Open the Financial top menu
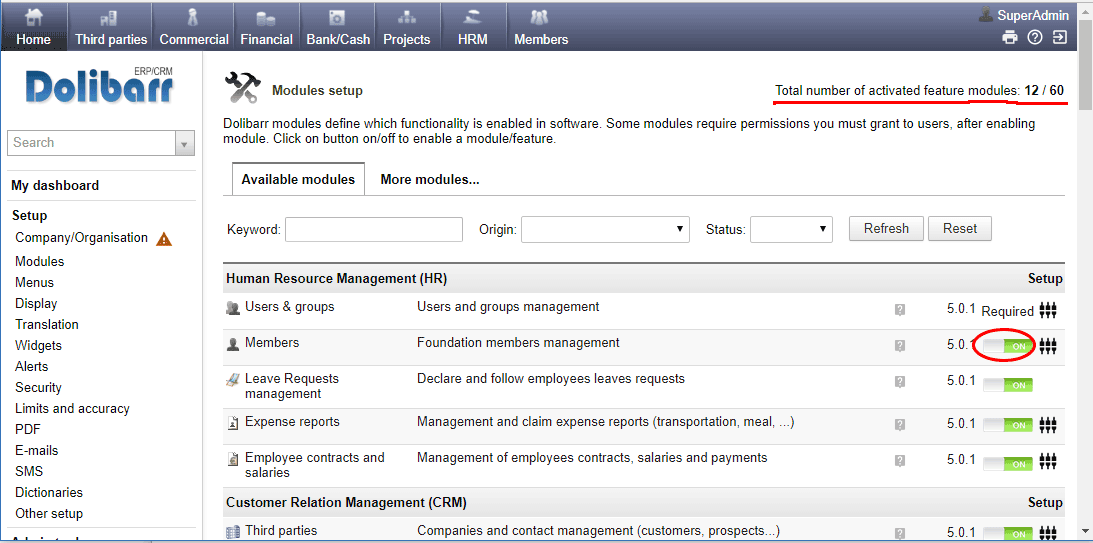The image size is (1093, 543). tap(266, 26)
